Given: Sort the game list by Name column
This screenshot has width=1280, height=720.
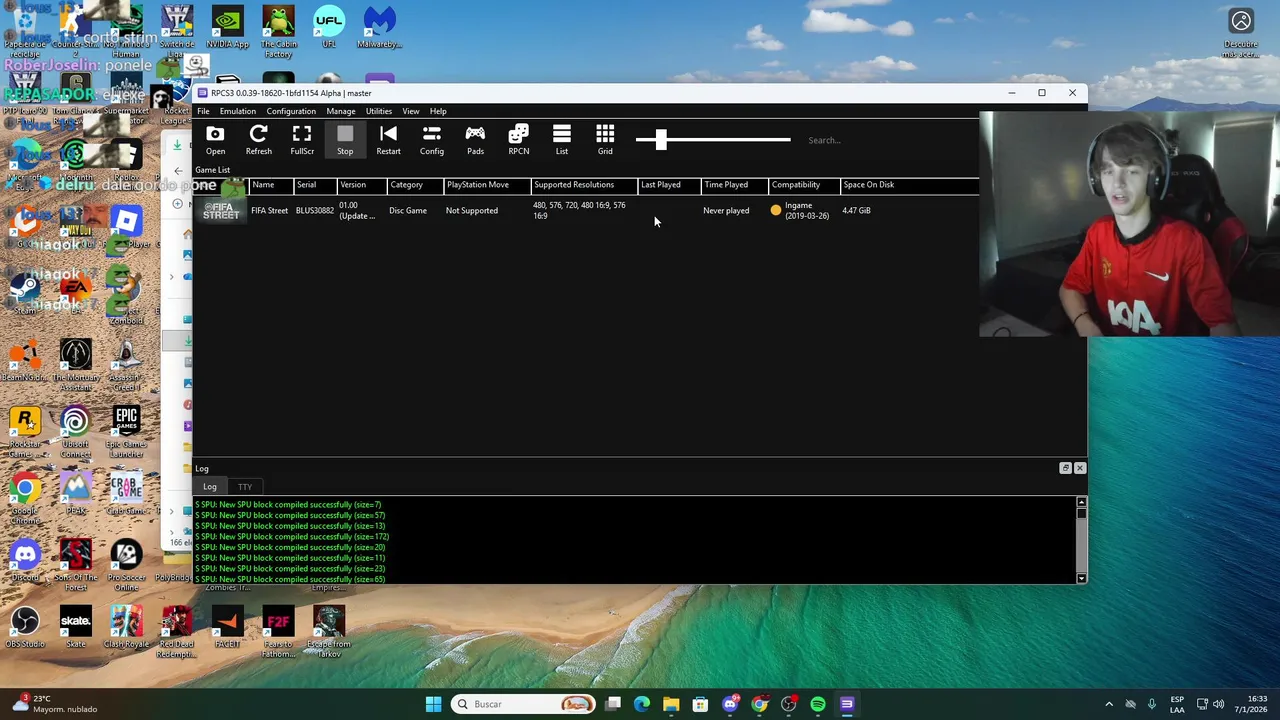Looking at the screenshot, I should [270, 185].
